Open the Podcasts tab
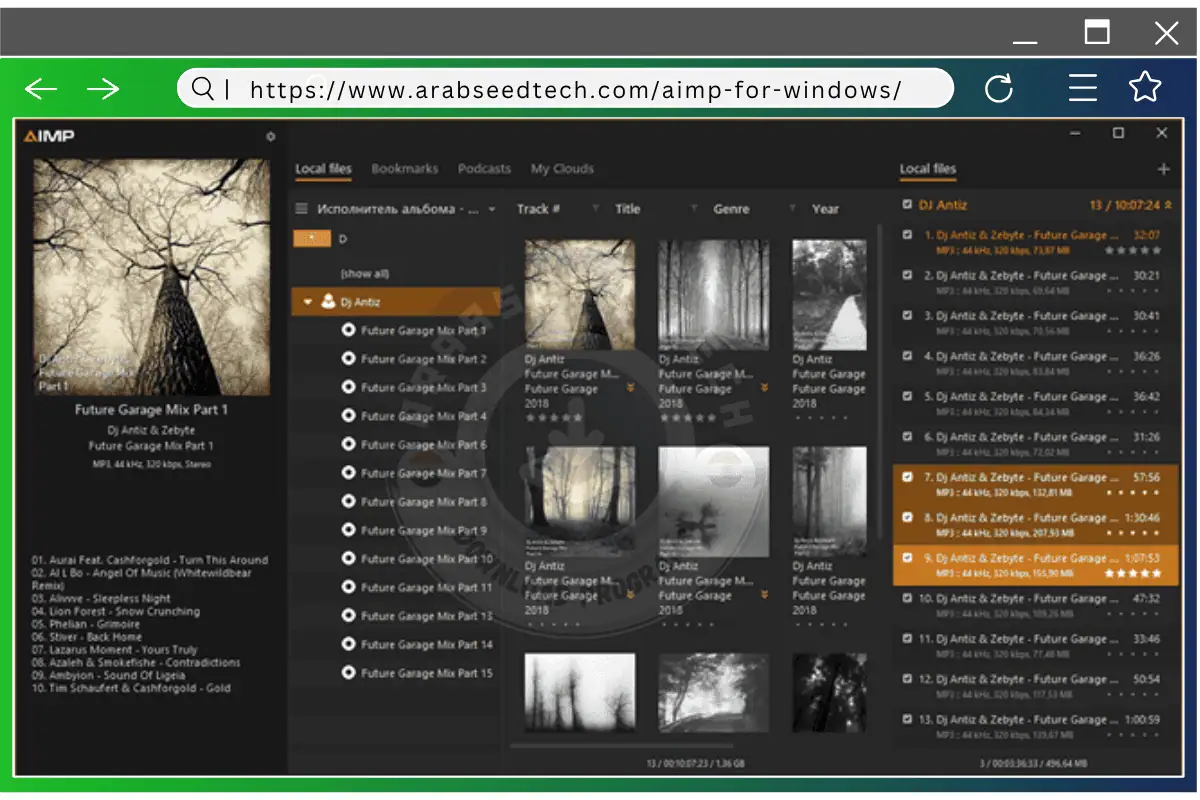Screen dimensions: 1200x800 [x=484, y=169]
